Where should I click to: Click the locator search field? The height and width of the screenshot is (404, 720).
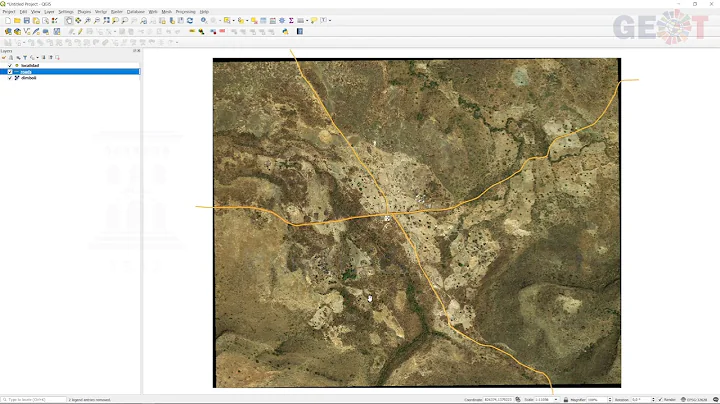34,399
